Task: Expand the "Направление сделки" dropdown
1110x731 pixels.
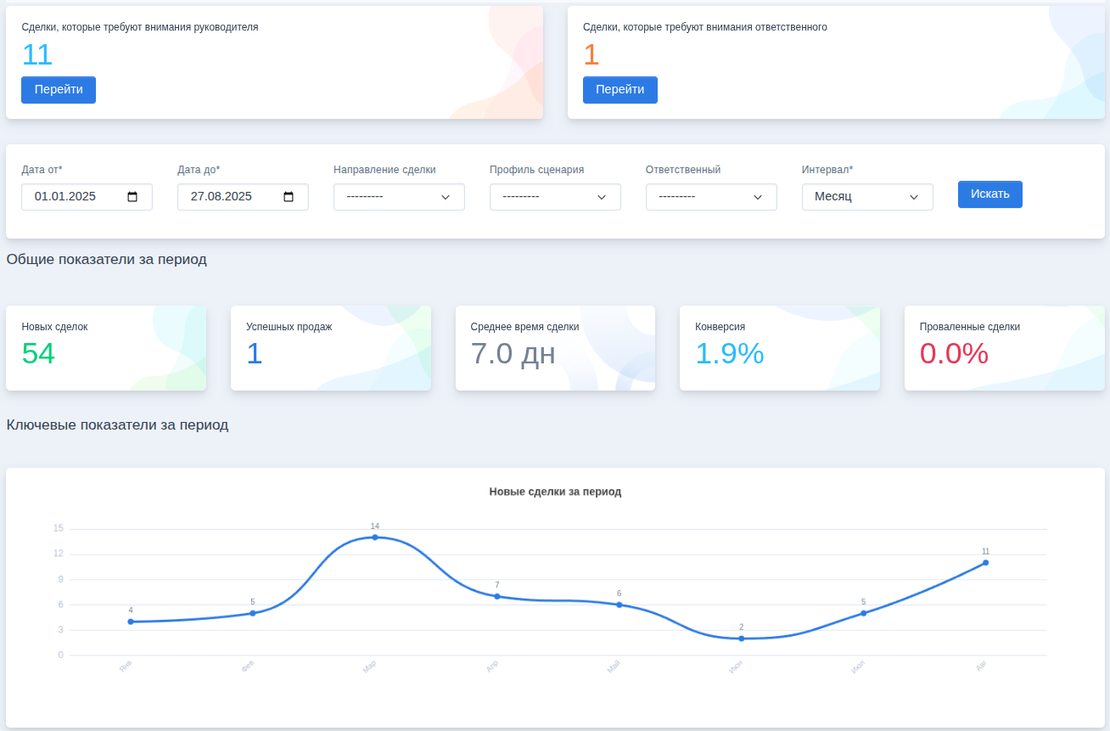Action: pyautogui.click(x=398, y=197)
